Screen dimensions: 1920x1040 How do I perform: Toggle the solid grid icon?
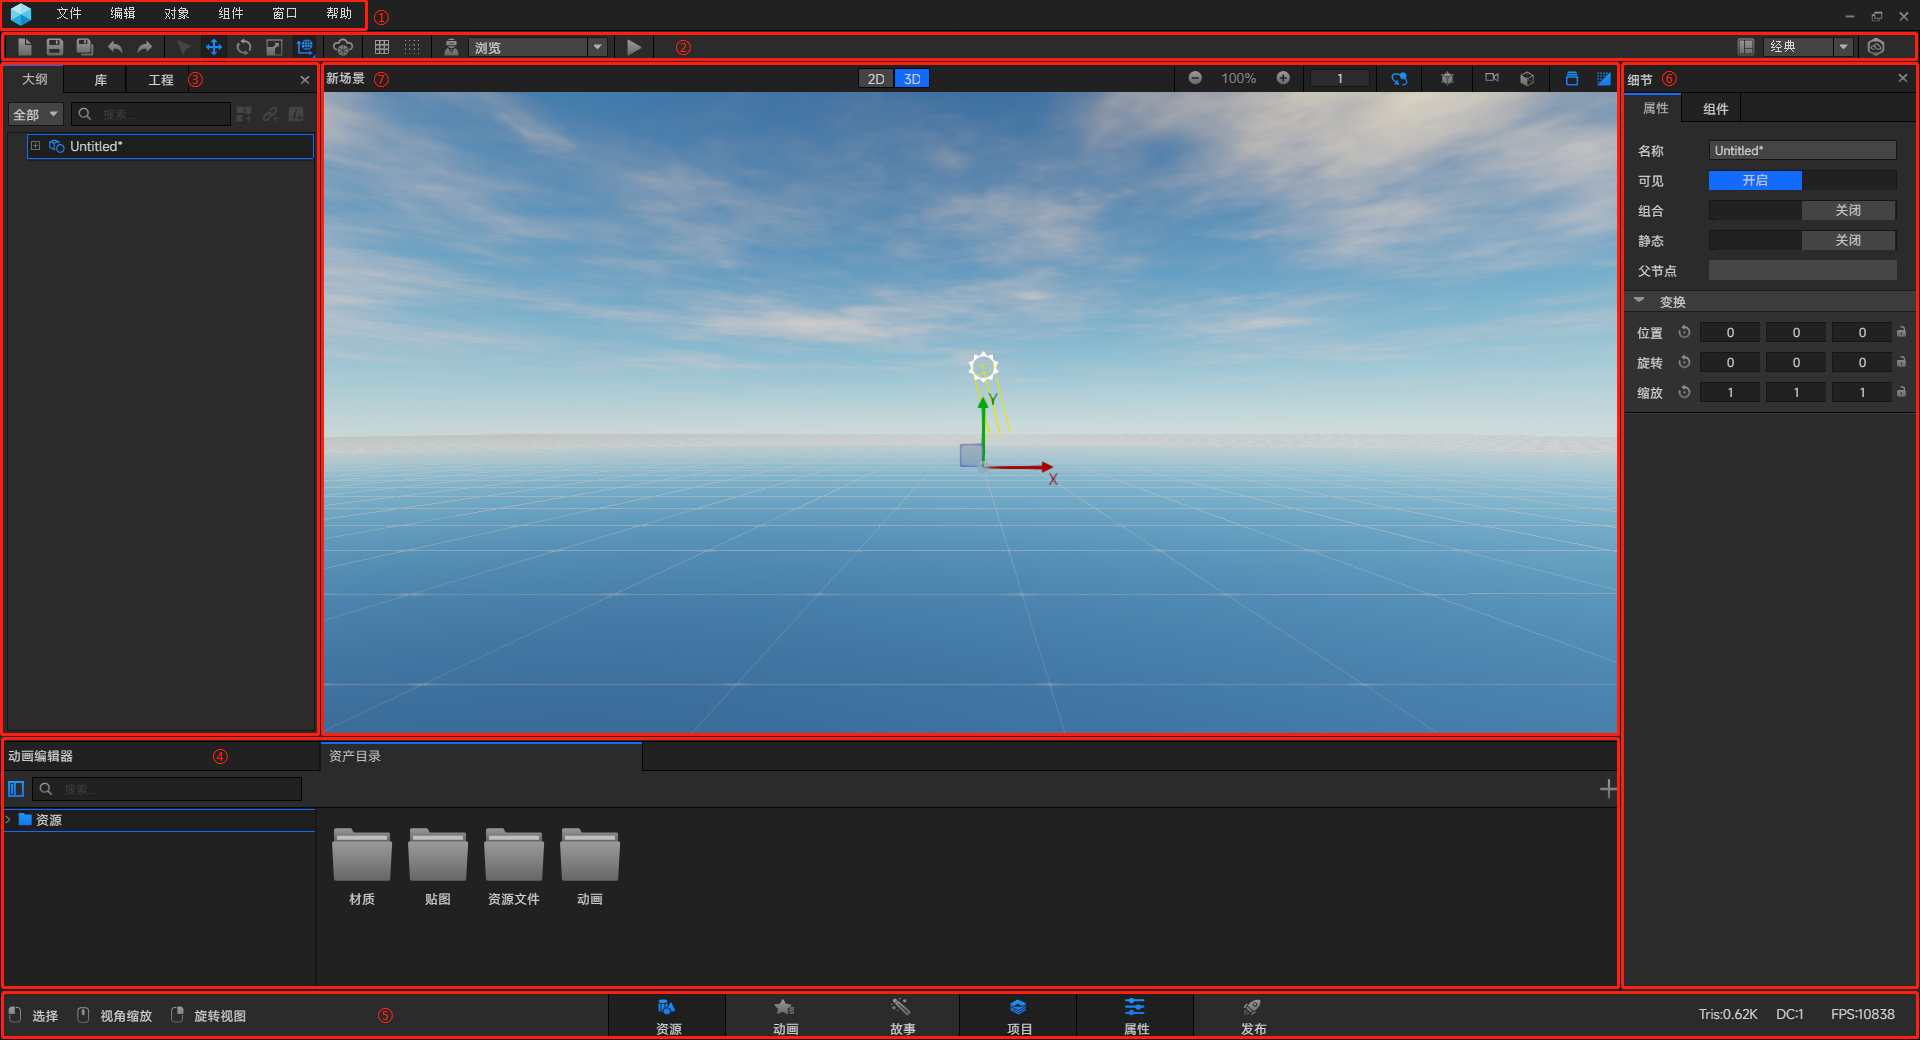click(x=382, y=47)
